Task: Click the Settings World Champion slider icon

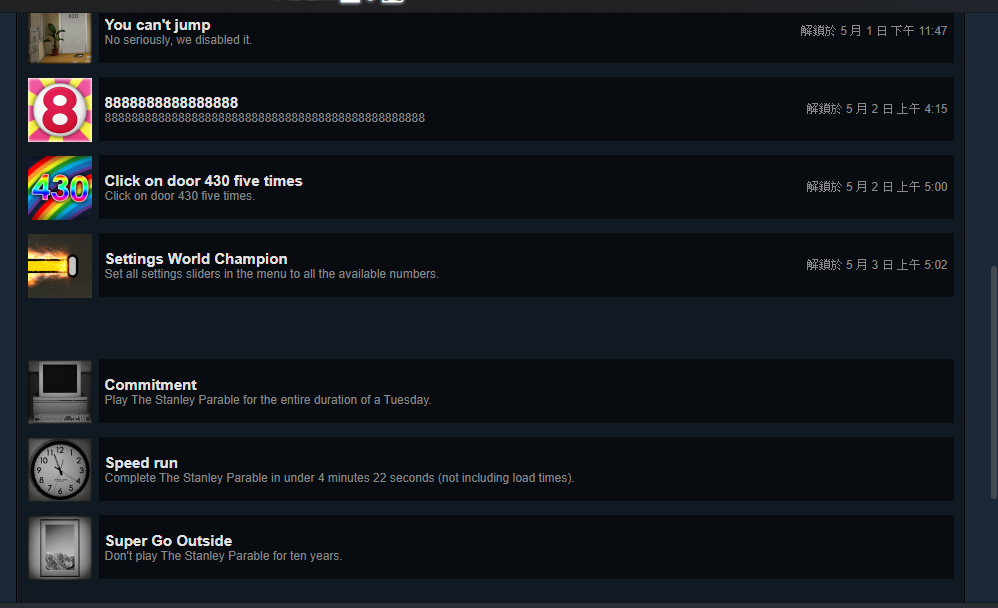Action: (60, 266)
